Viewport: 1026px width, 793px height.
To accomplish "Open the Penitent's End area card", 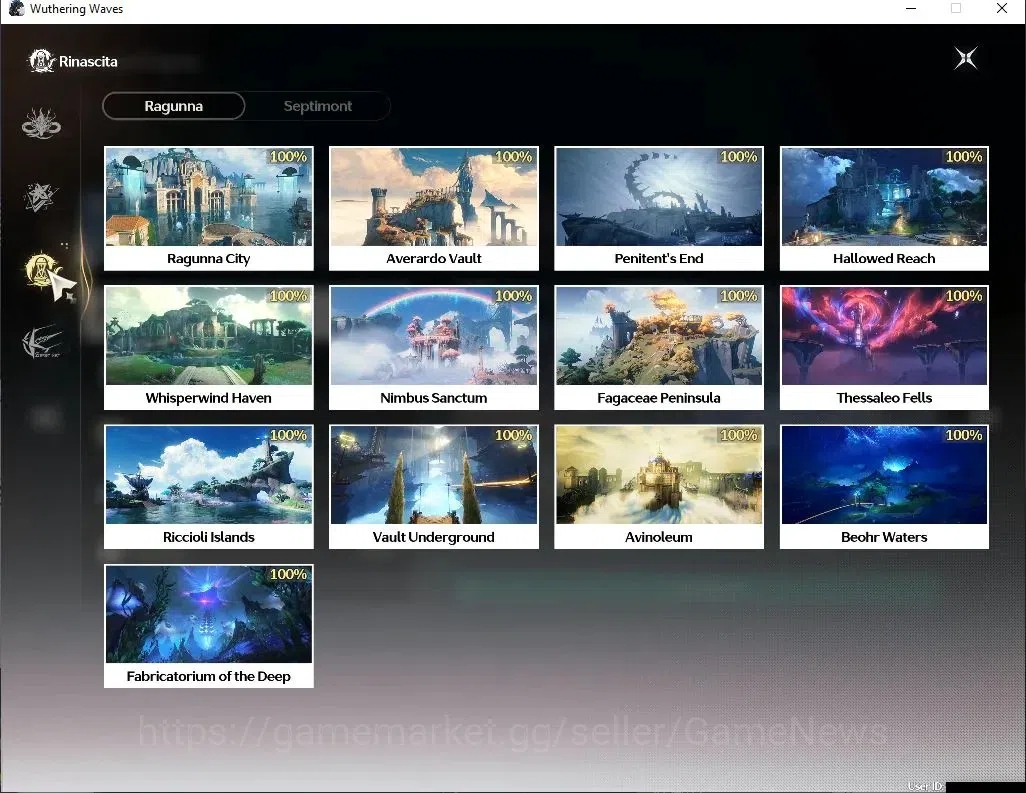I will [659, 208].
